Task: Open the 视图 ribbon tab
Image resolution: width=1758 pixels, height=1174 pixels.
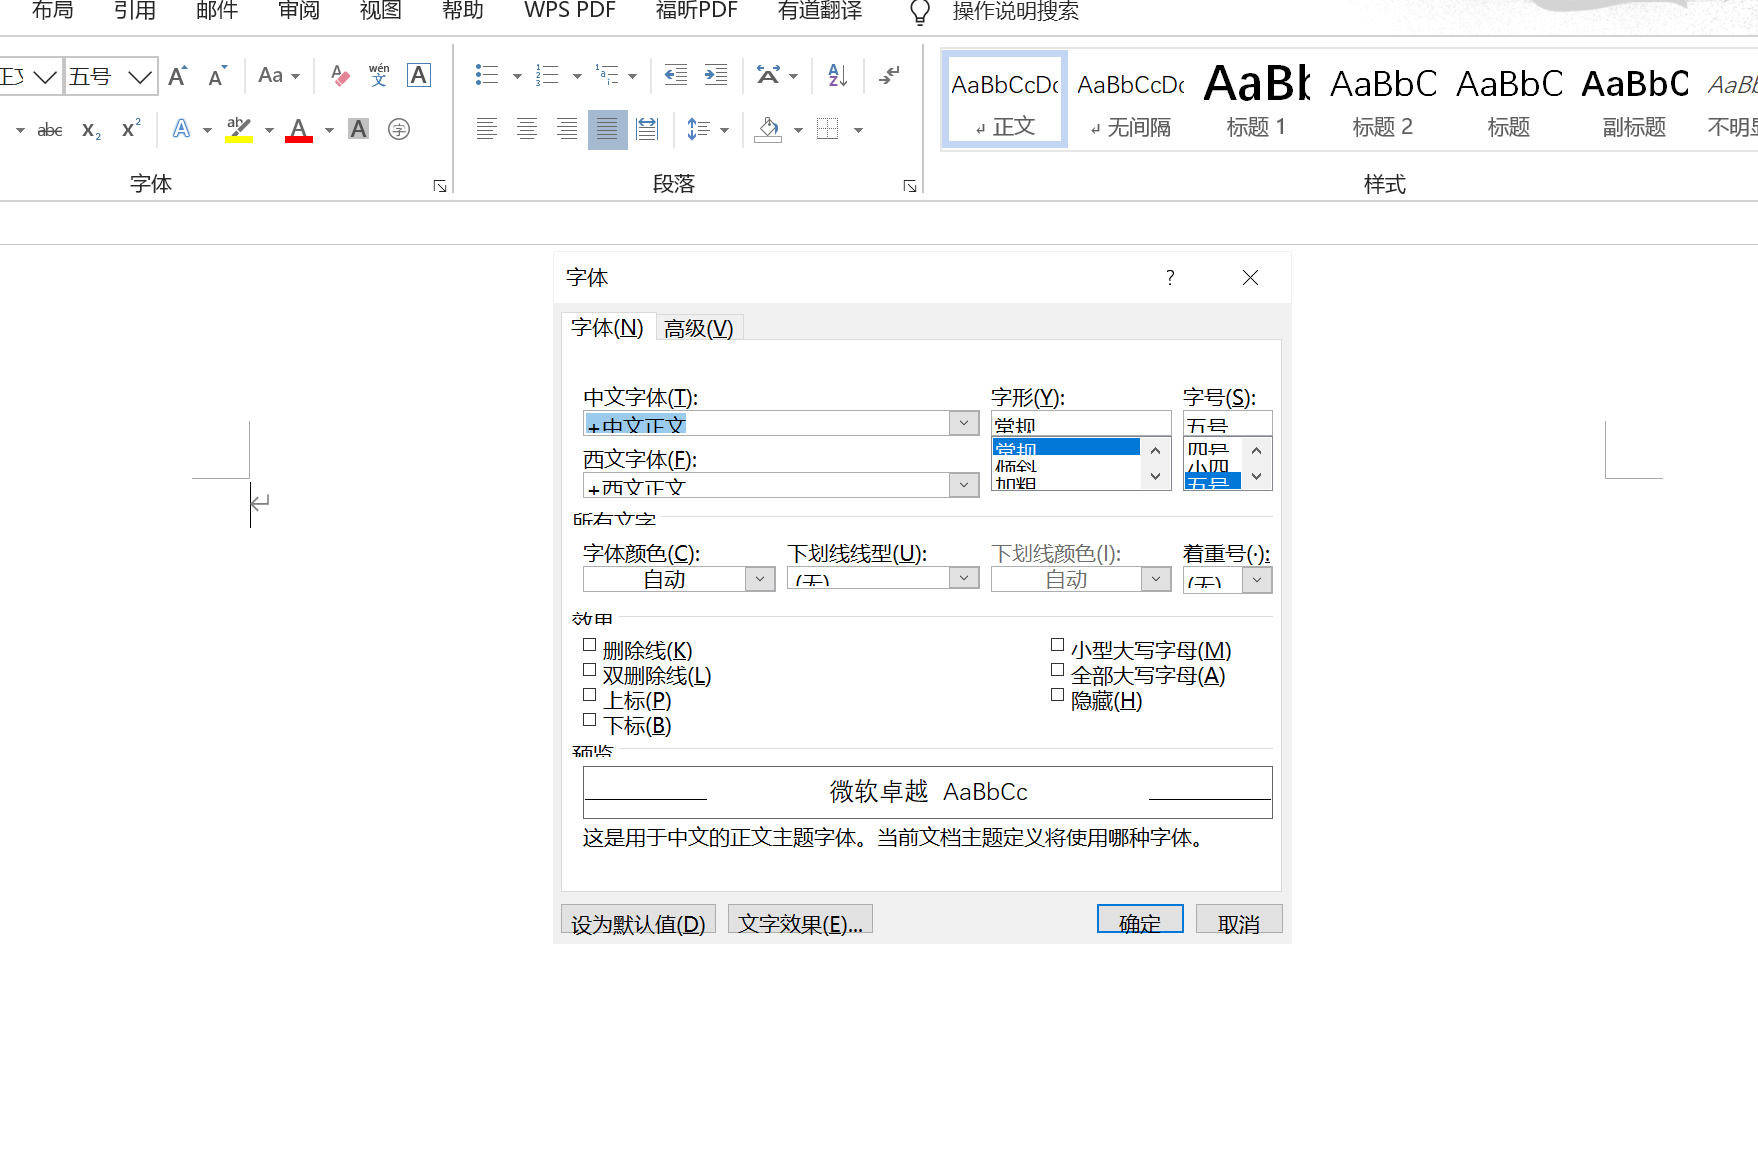Action: click(x=381, y=11)
